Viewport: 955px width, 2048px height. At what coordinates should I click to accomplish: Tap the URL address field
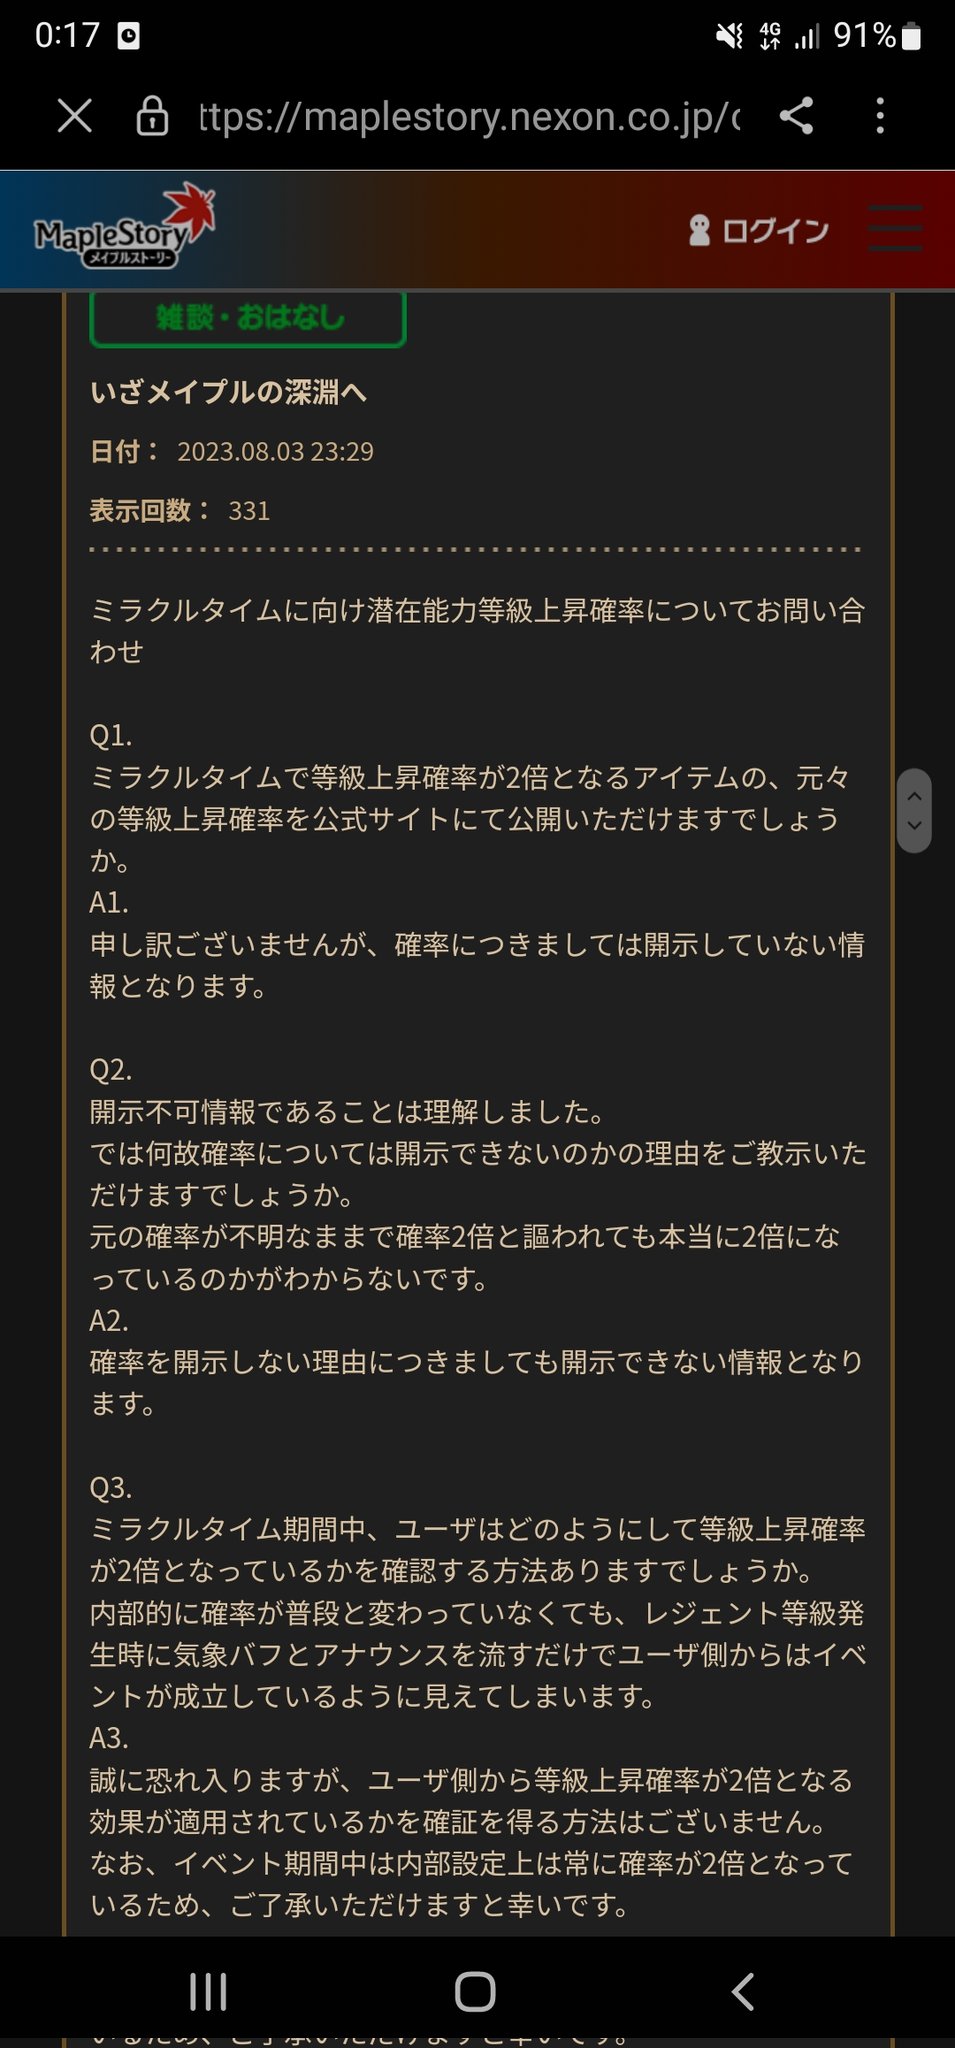point(470,117)
